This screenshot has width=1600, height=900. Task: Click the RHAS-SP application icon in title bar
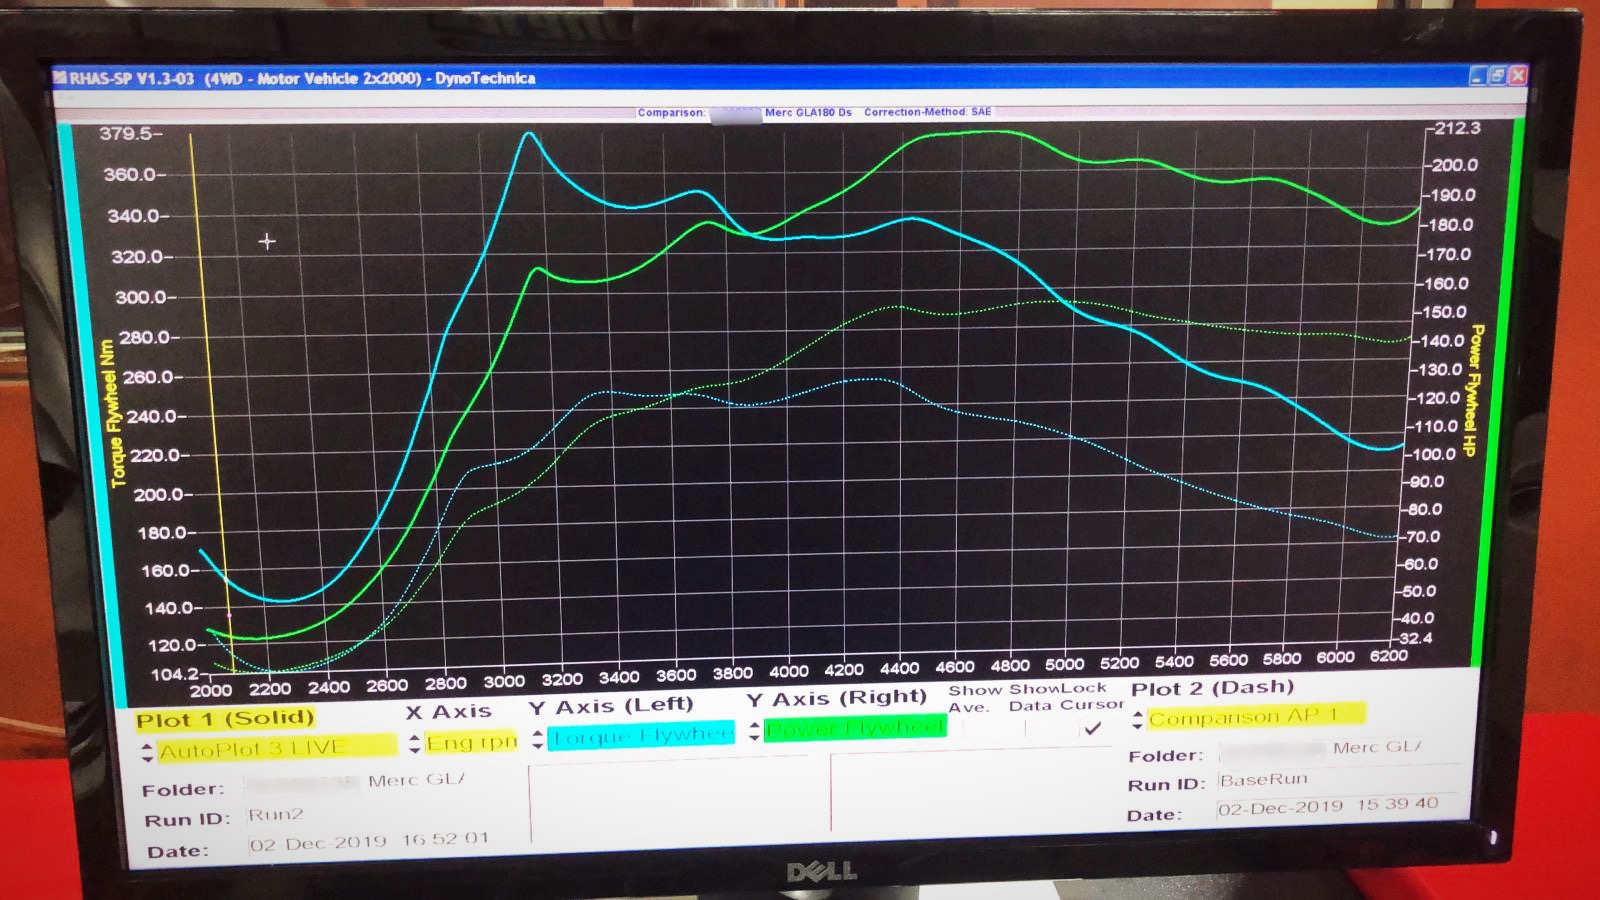pyautogui.click(x=61, y=78)
